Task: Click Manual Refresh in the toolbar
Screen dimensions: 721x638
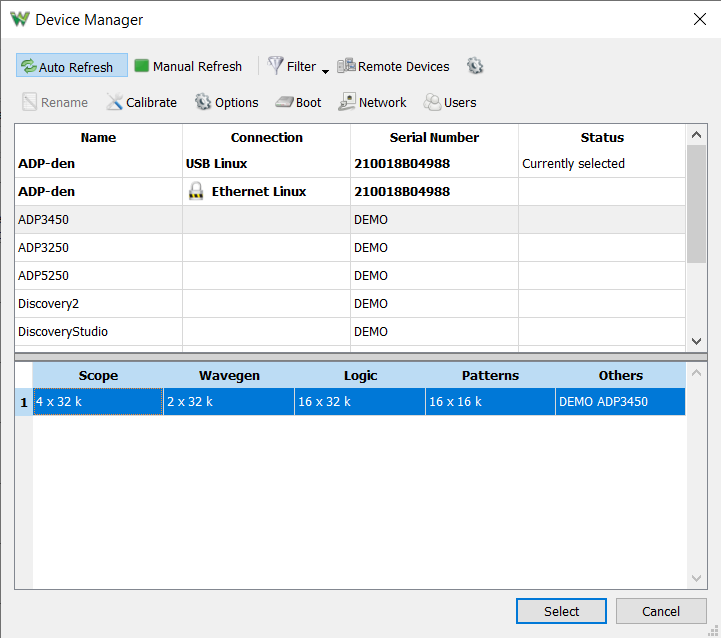Action: (188, 66)
